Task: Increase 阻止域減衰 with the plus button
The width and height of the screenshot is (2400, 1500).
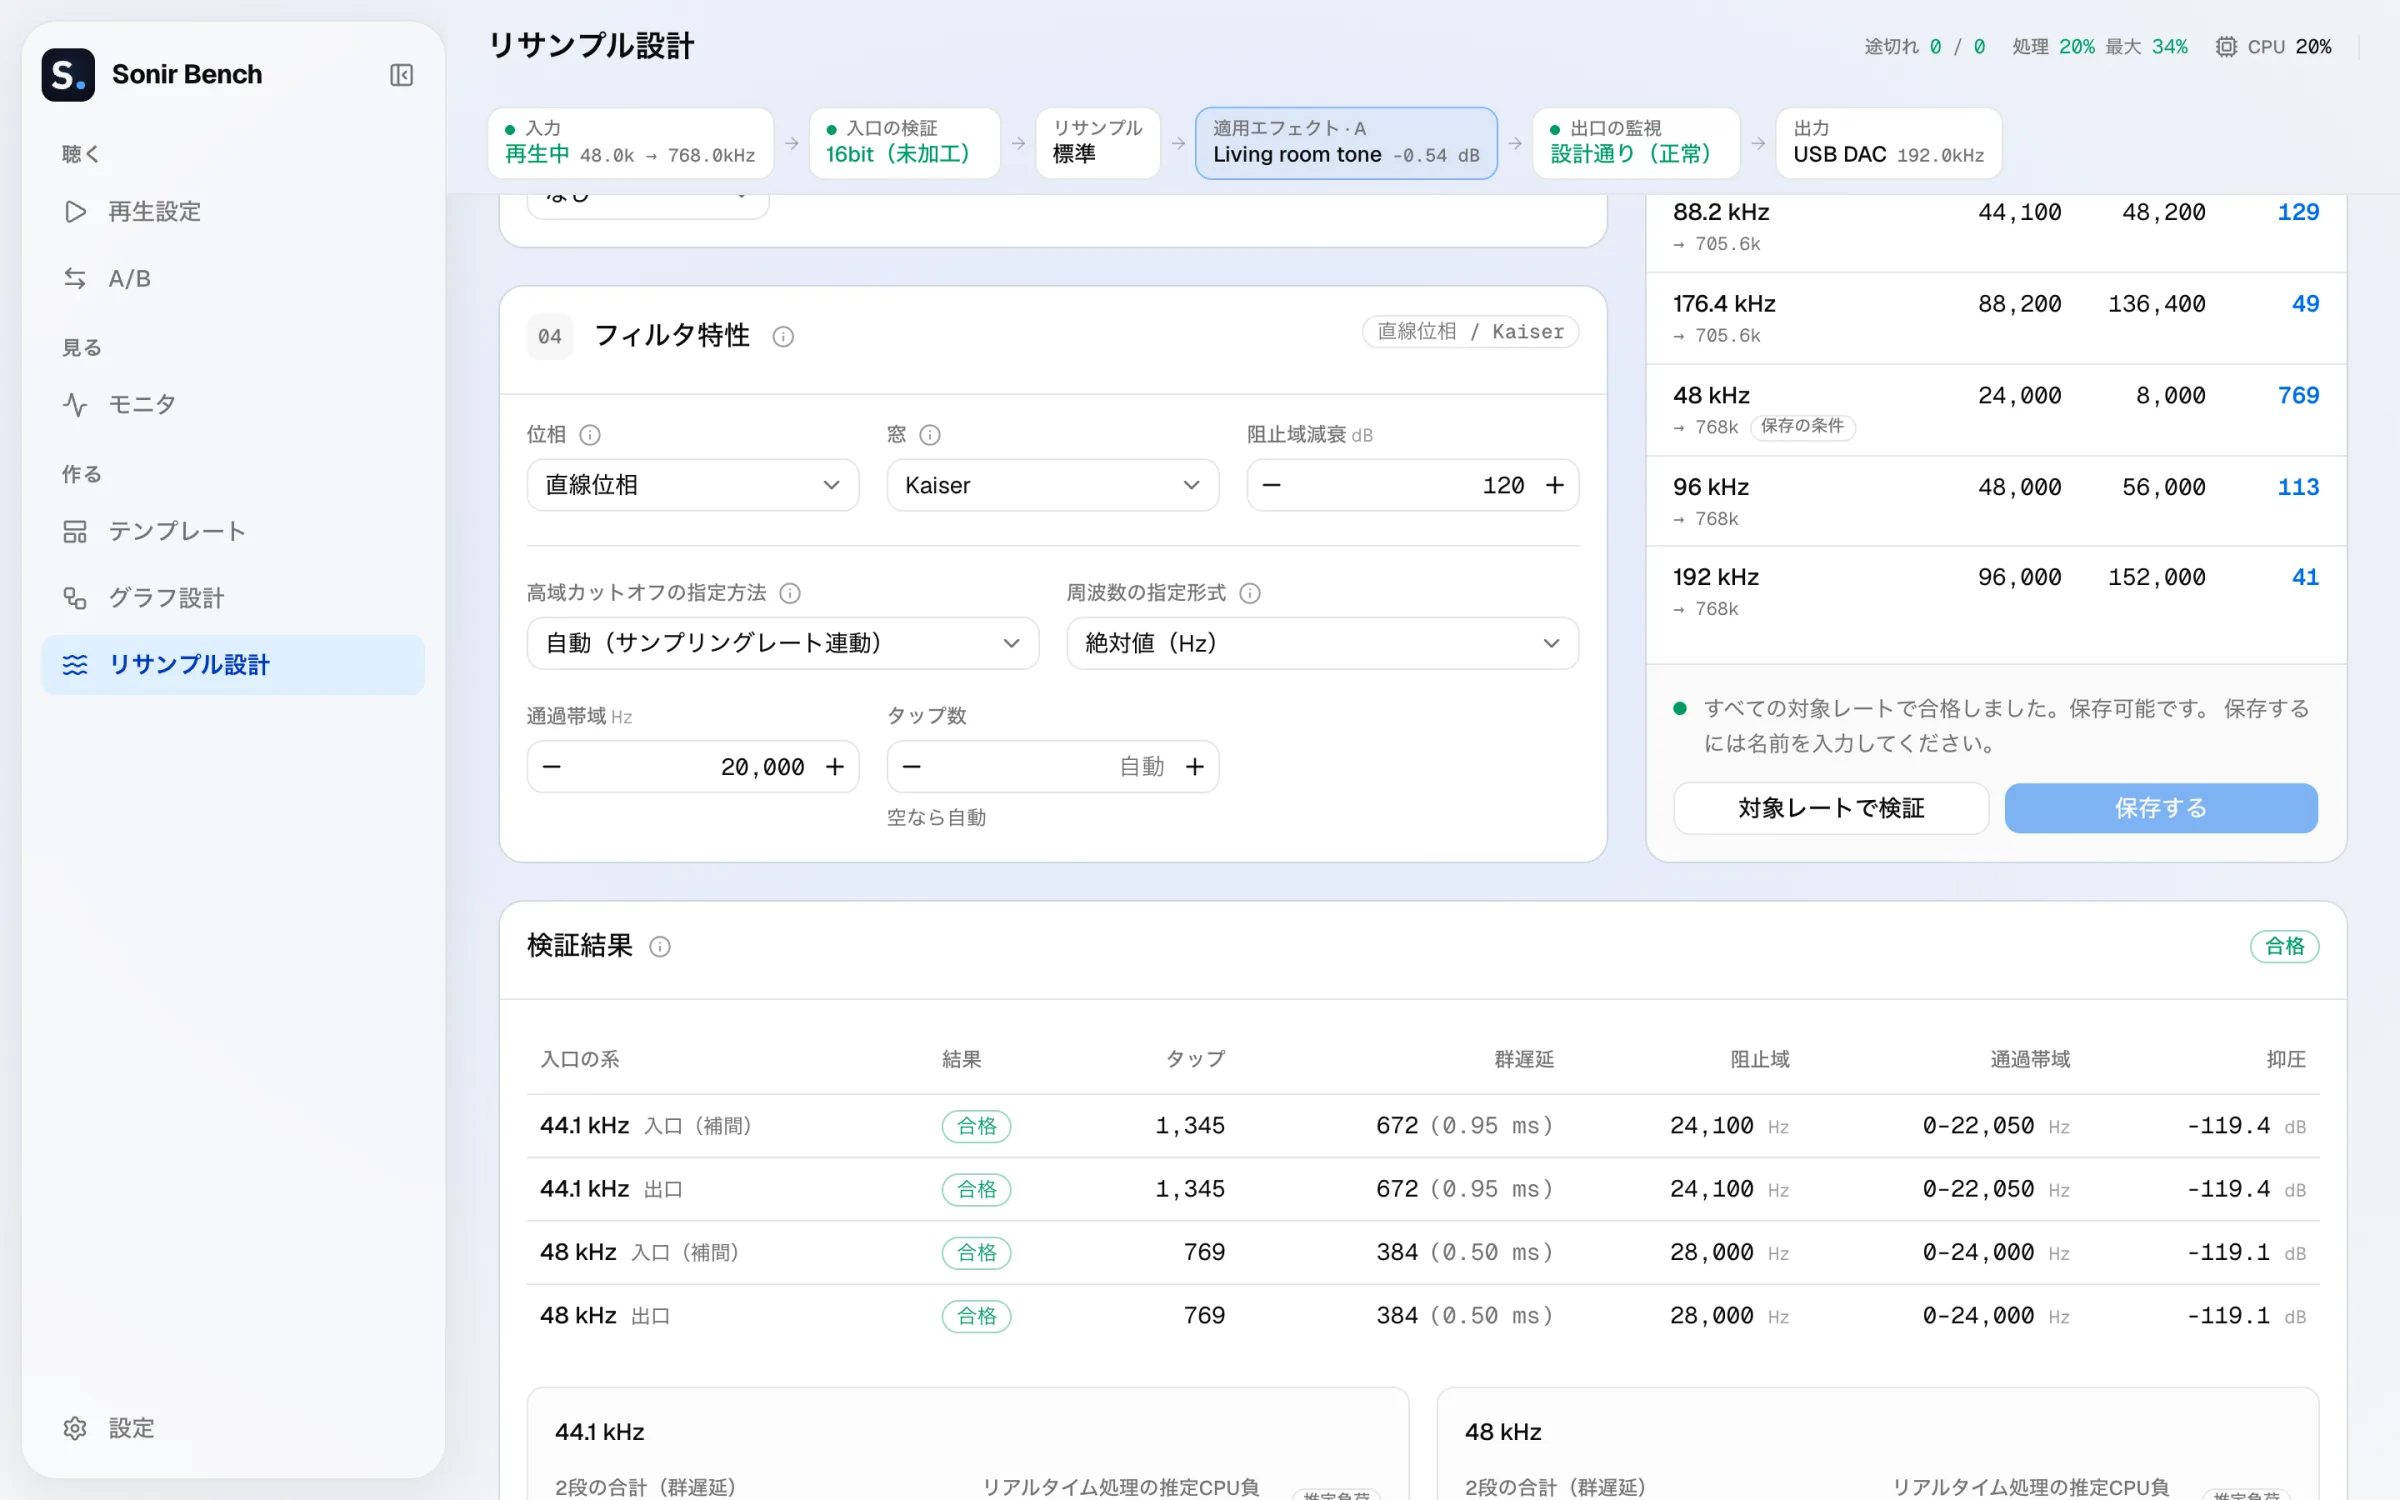Action: tap(1555, 485)
